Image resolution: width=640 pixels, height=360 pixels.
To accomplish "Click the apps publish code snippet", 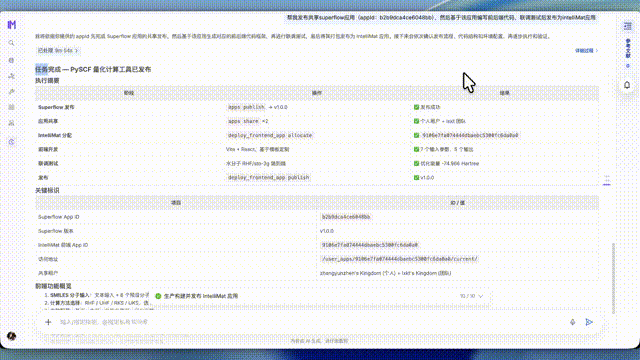I will [246, 107].
